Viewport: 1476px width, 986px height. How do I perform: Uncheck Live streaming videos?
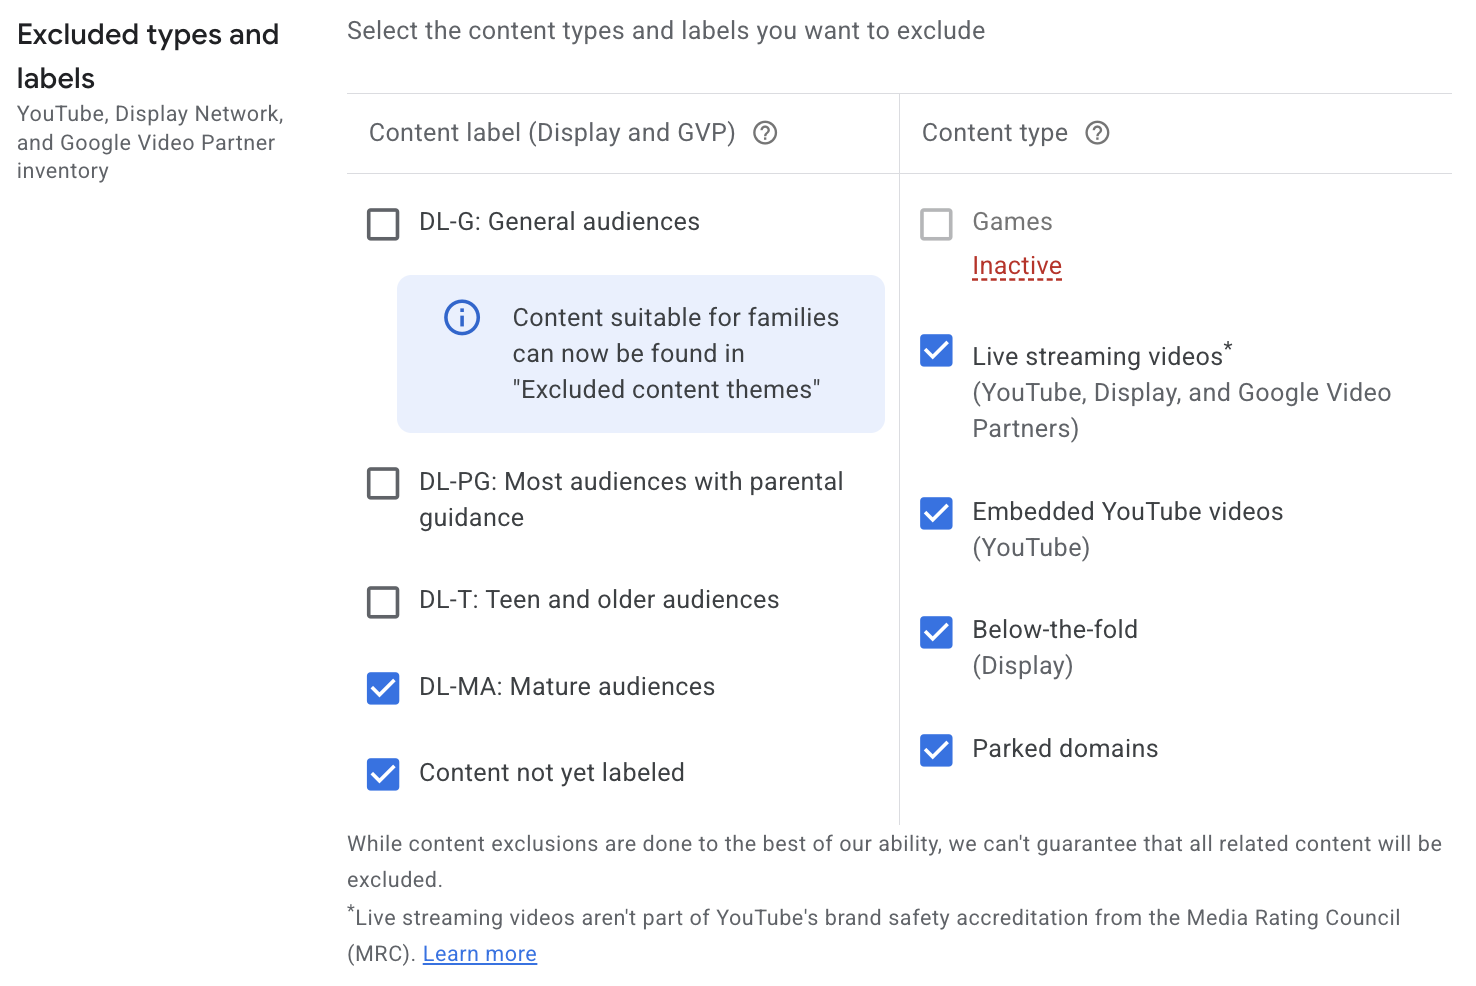[936, 351]
